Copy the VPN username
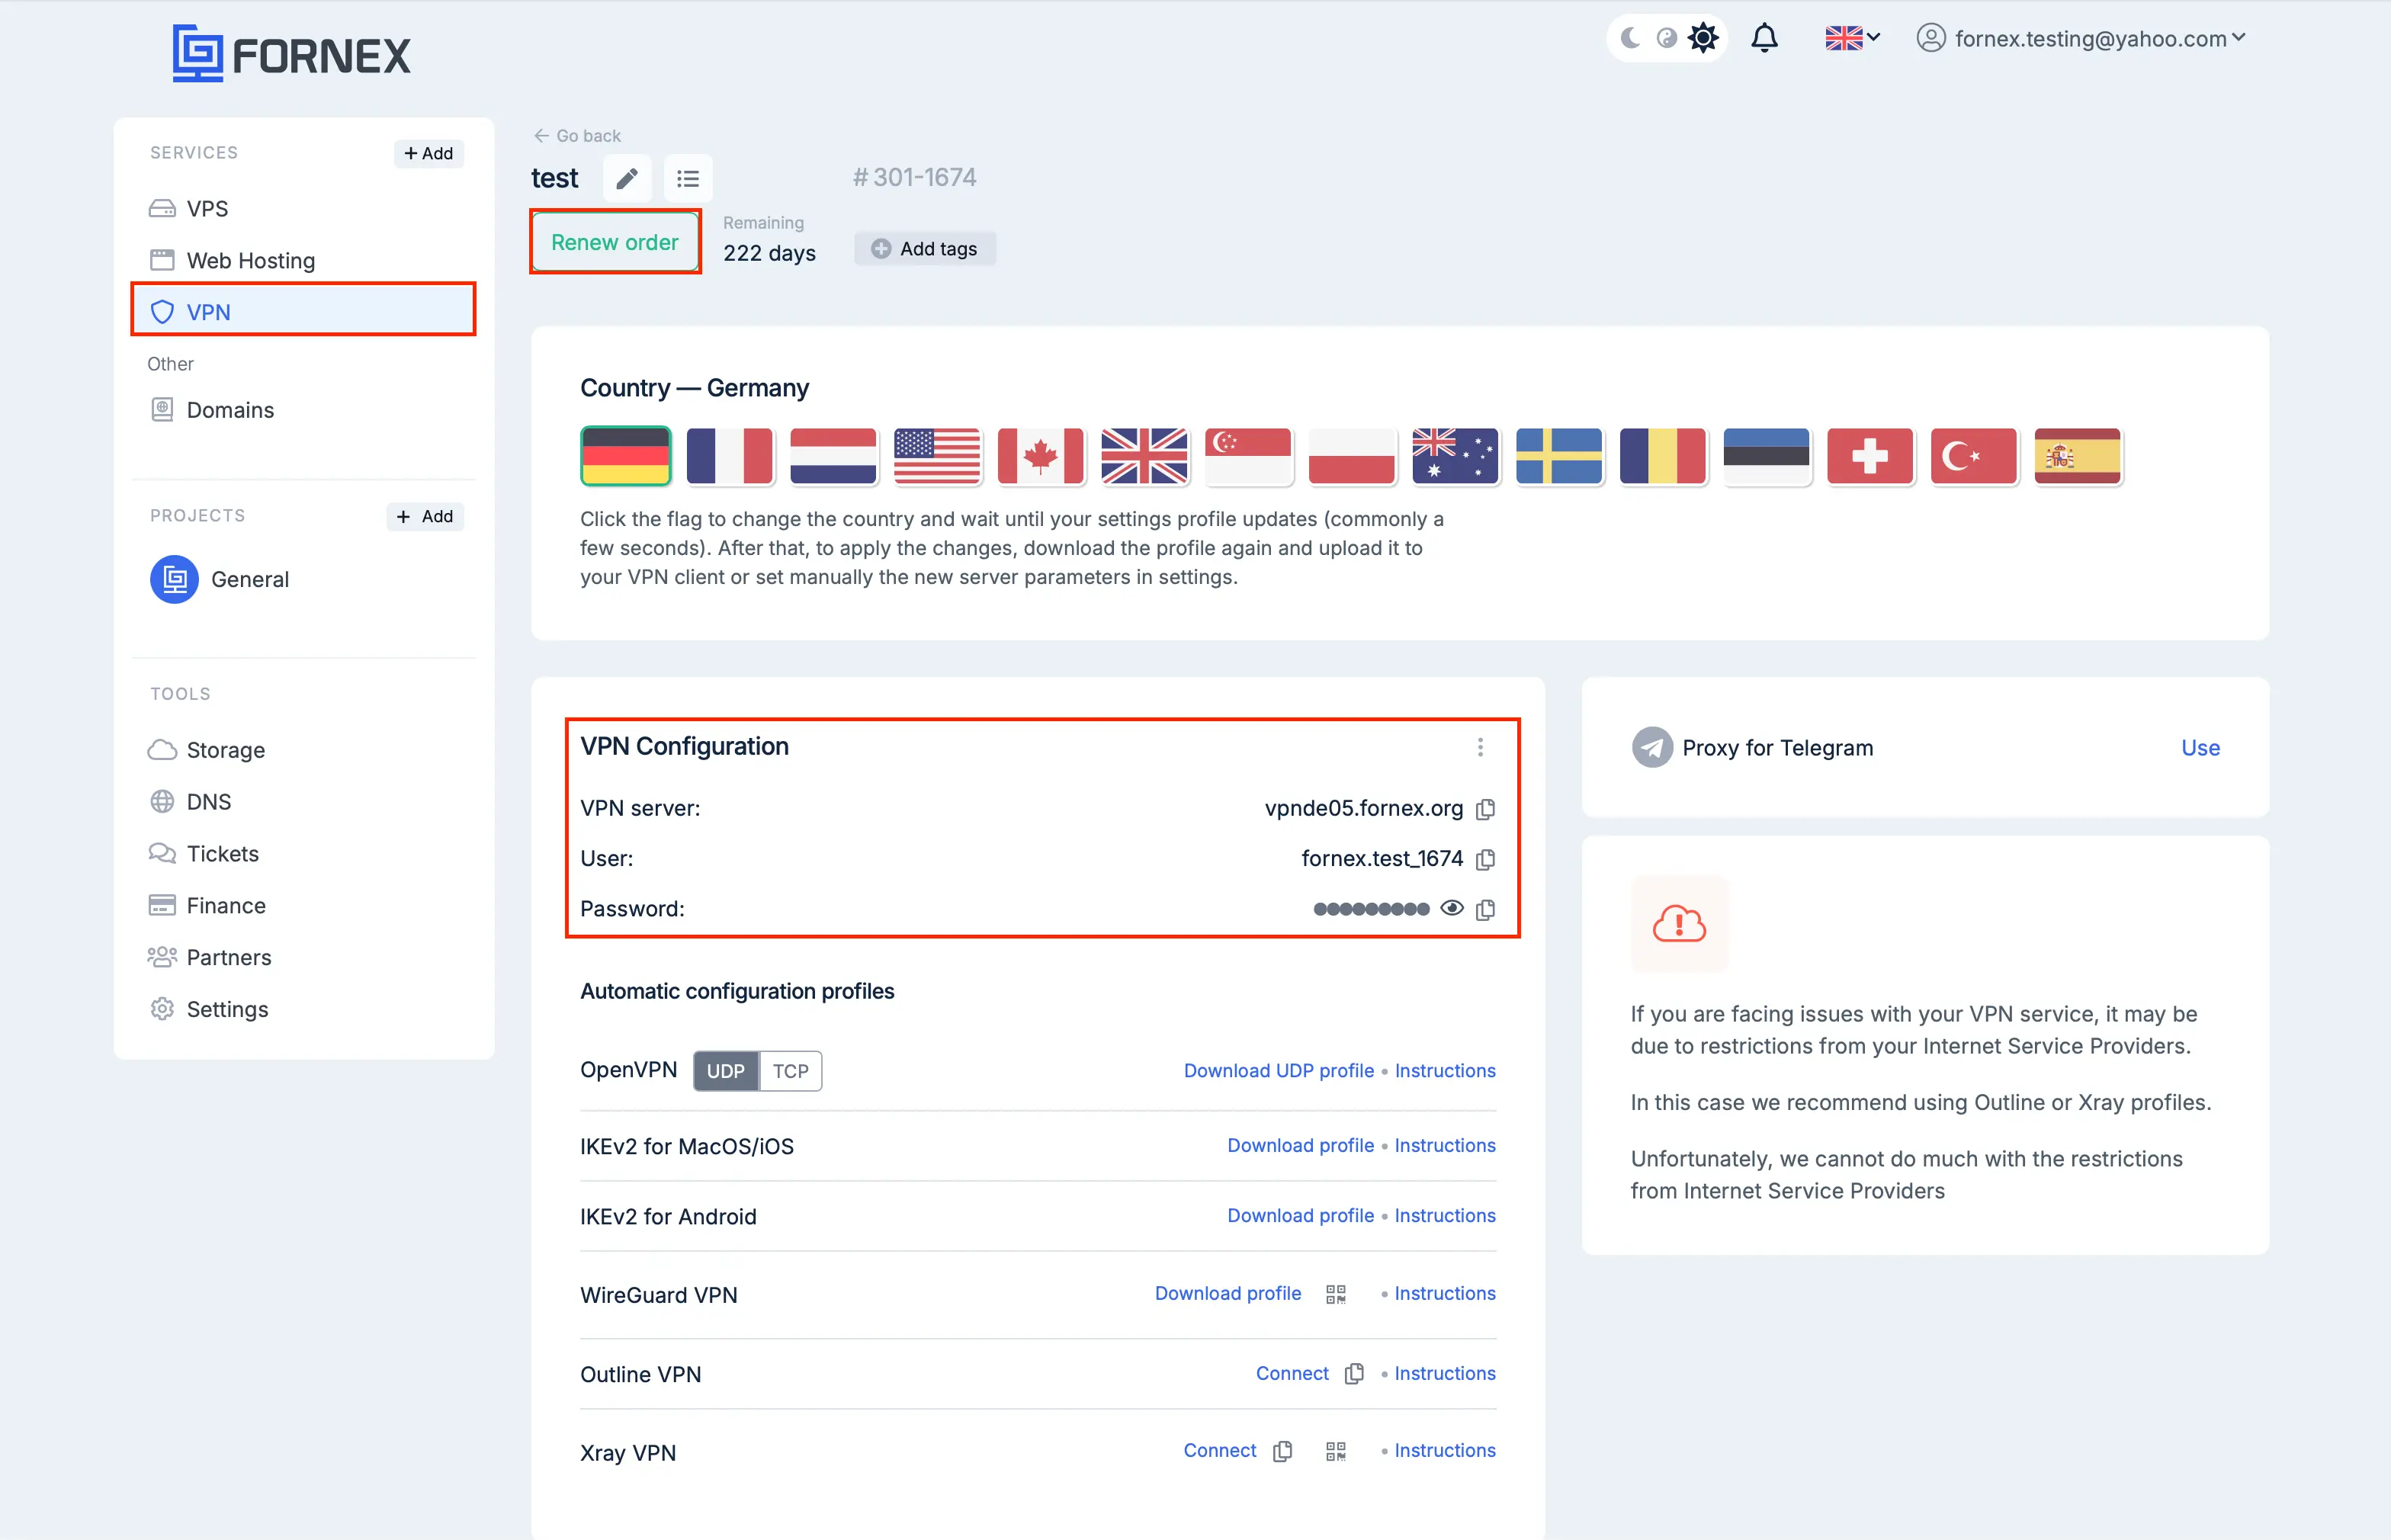 tap(1486, 859)
